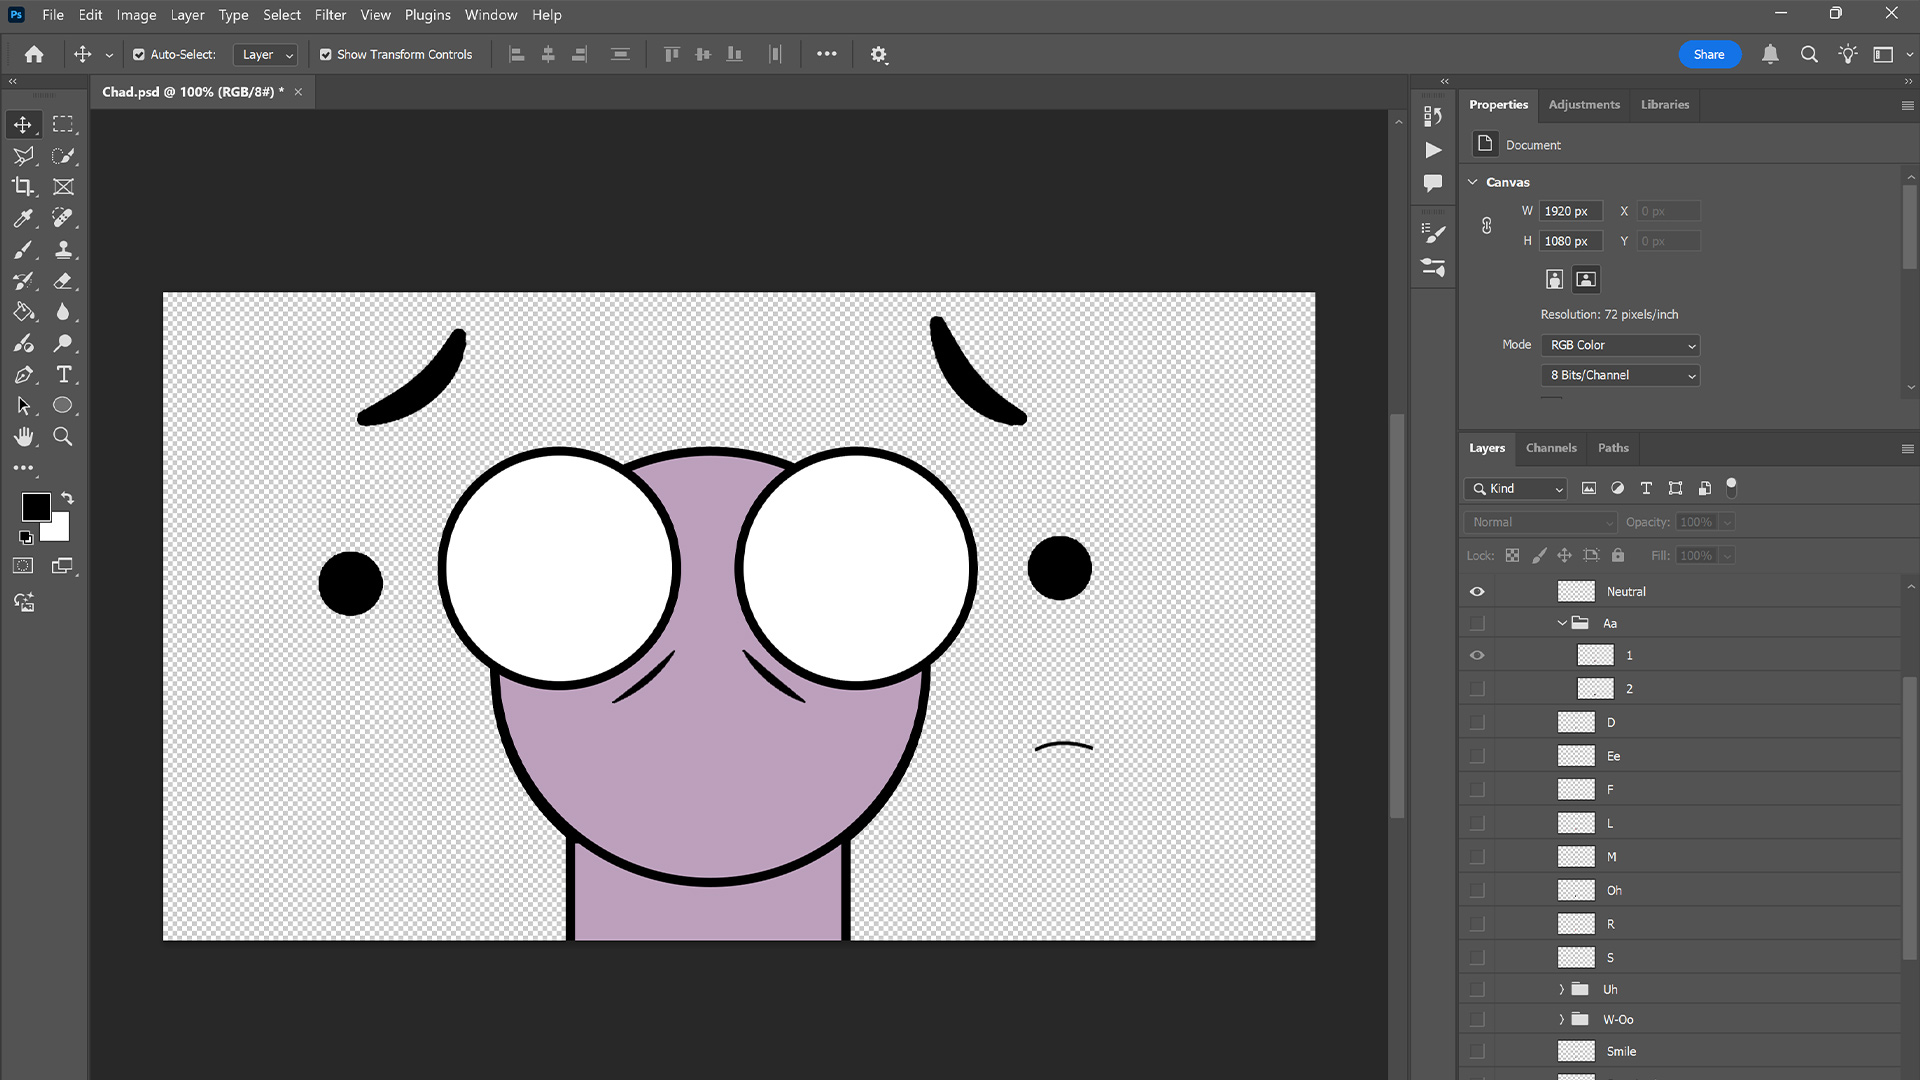Open the Brush Settings panel icon
The image size is (1920, 1080).
pyautogui.click(x=1433, y=233)
